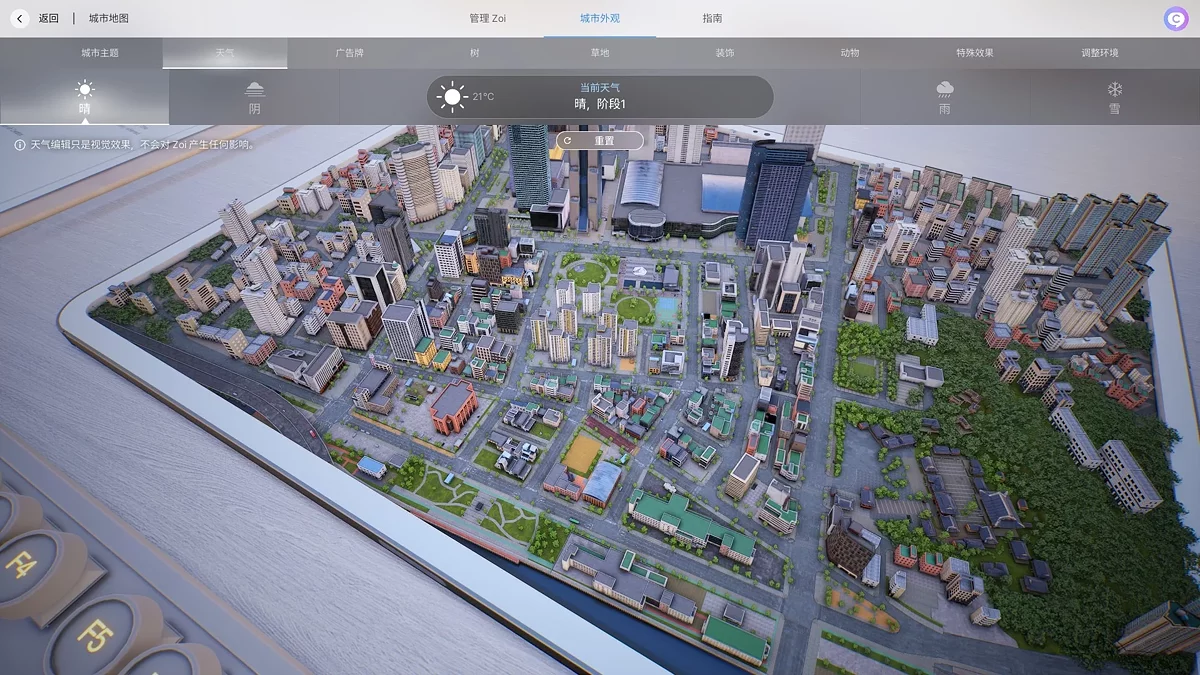Open the 动物 animals category
The height and width of the screenshot is (675, 1200).
pyautogui.click(x=850, y=53)
